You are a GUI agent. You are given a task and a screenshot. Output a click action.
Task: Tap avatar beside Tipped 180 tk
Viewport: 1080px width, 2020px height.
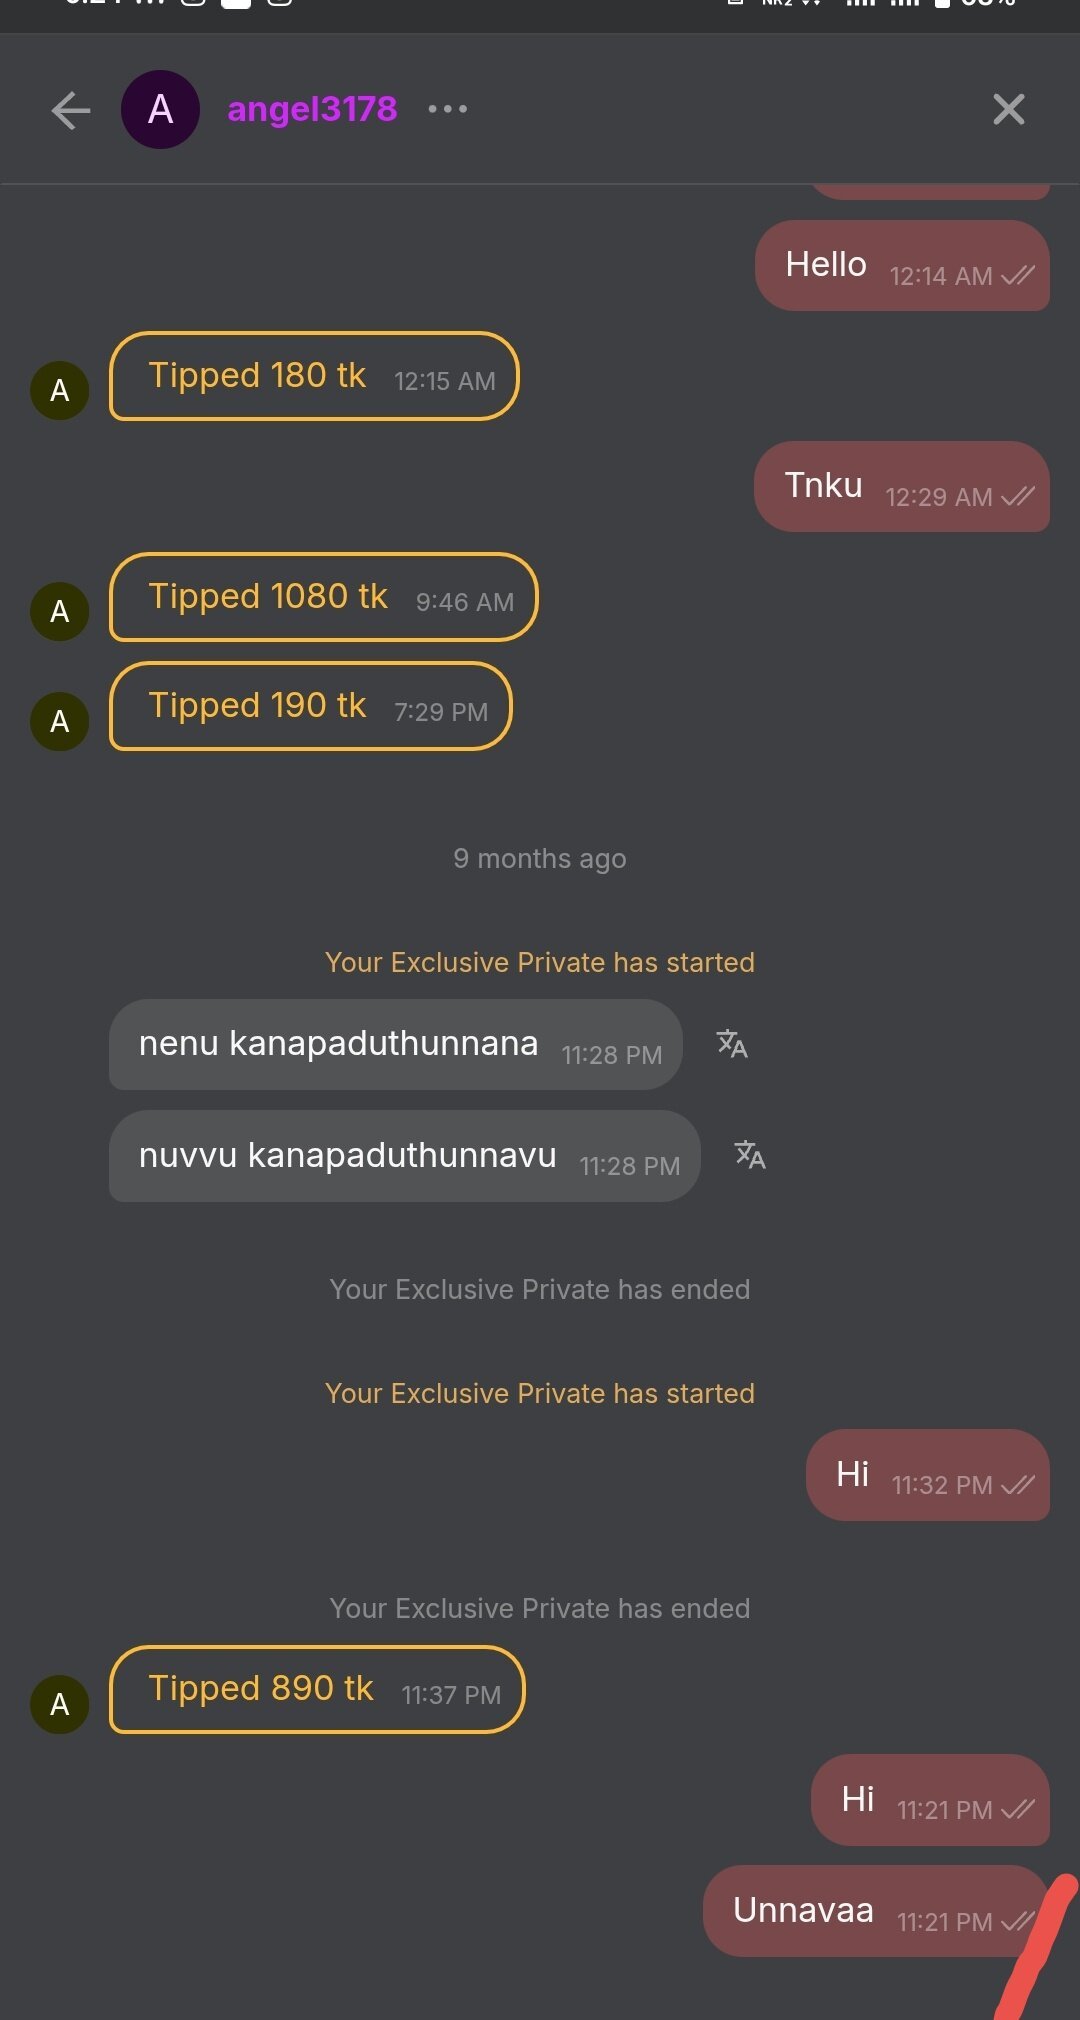tap(60, 390)
